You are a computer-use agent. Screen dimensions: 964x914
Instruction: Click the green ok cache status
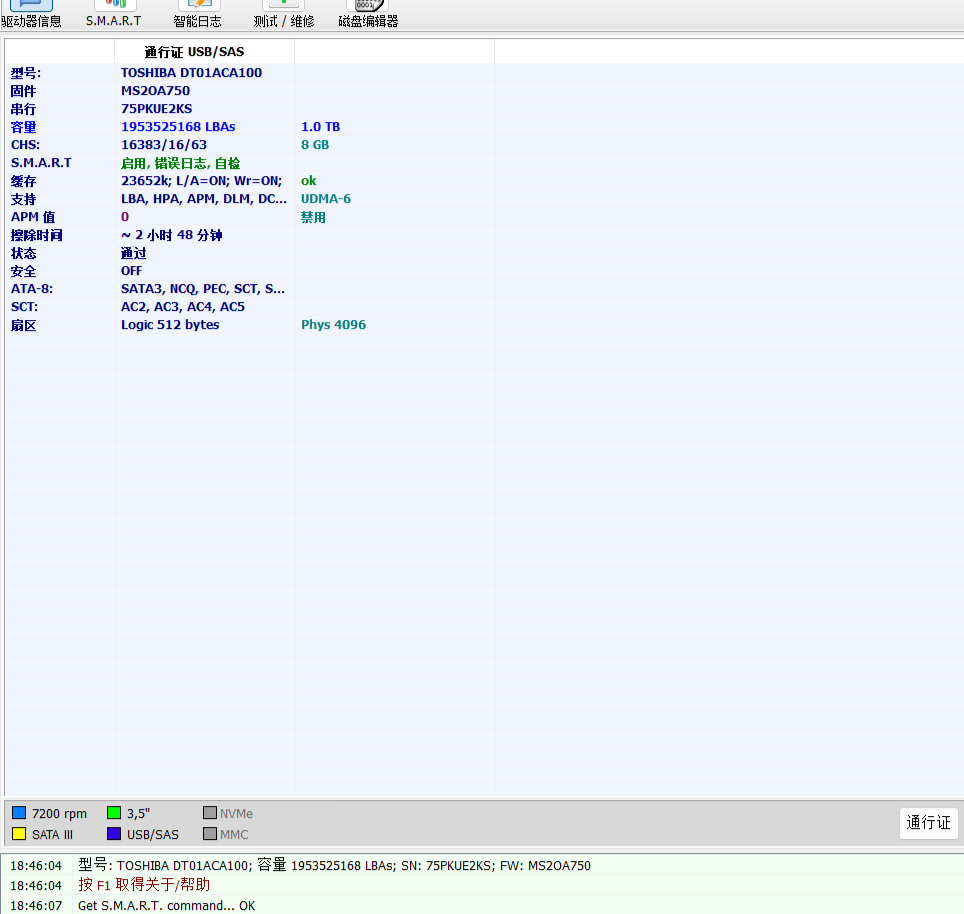tap(309, 181)
